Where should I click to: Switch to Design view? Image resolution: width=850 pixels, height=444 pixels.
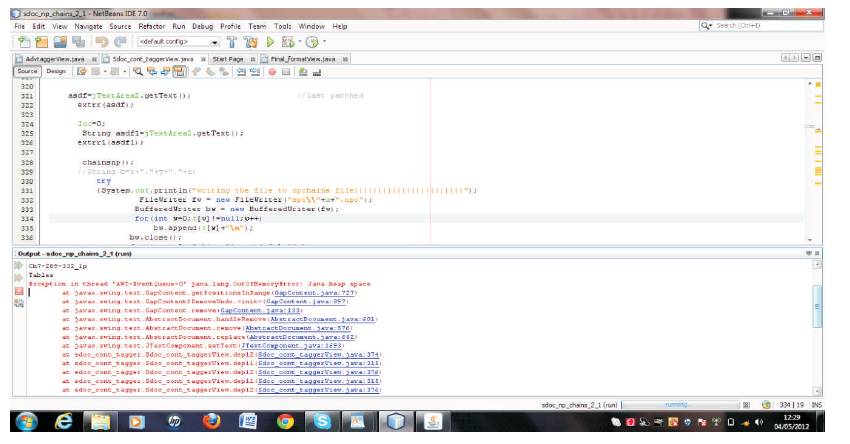click(x=56, y=71)
